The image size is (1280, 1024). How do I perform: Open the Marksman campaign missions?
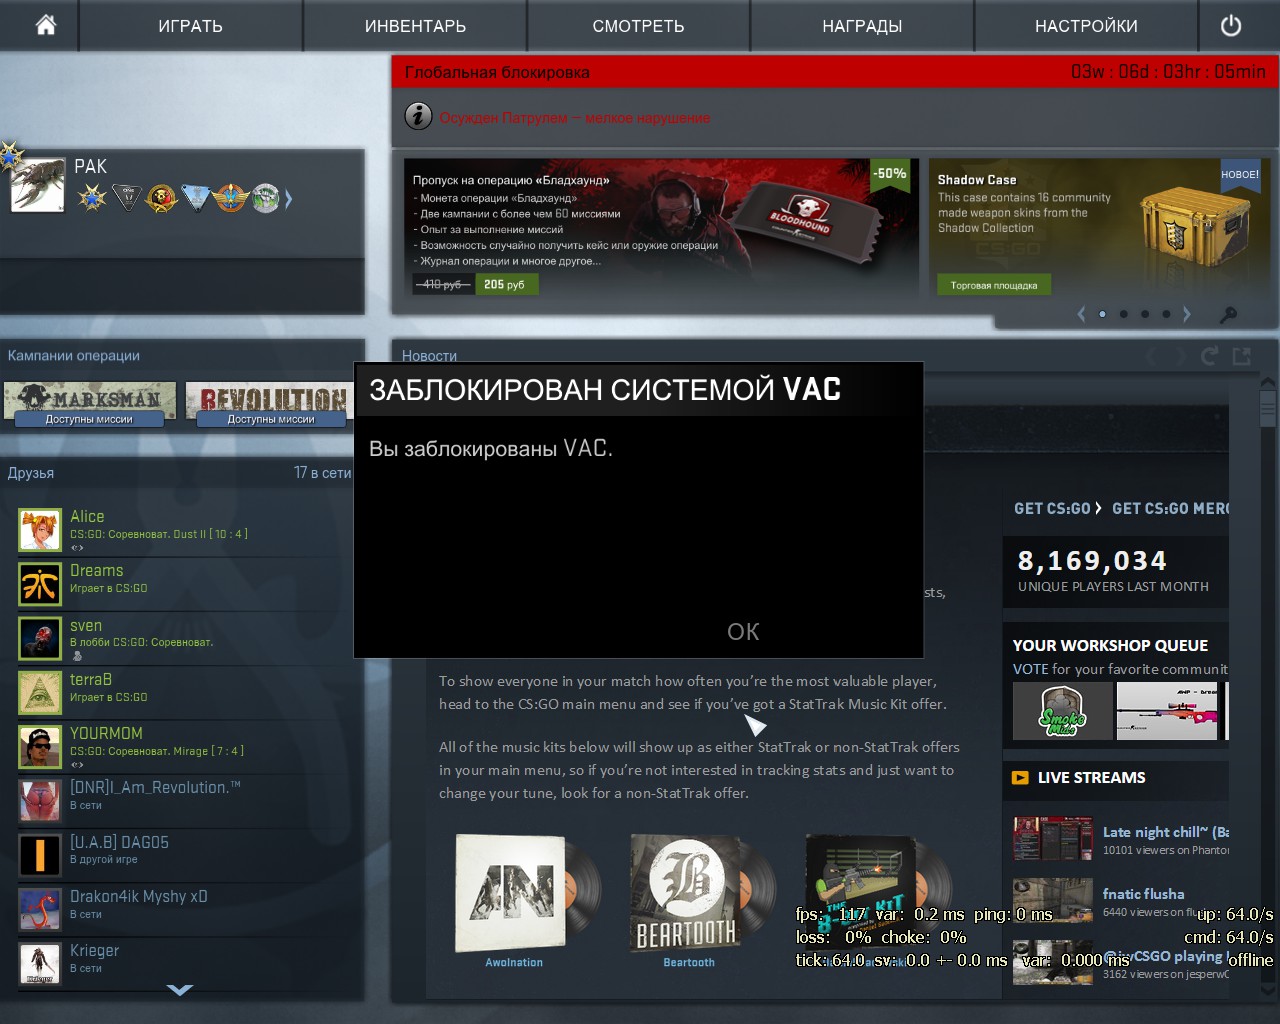click(x=90, y=405)
